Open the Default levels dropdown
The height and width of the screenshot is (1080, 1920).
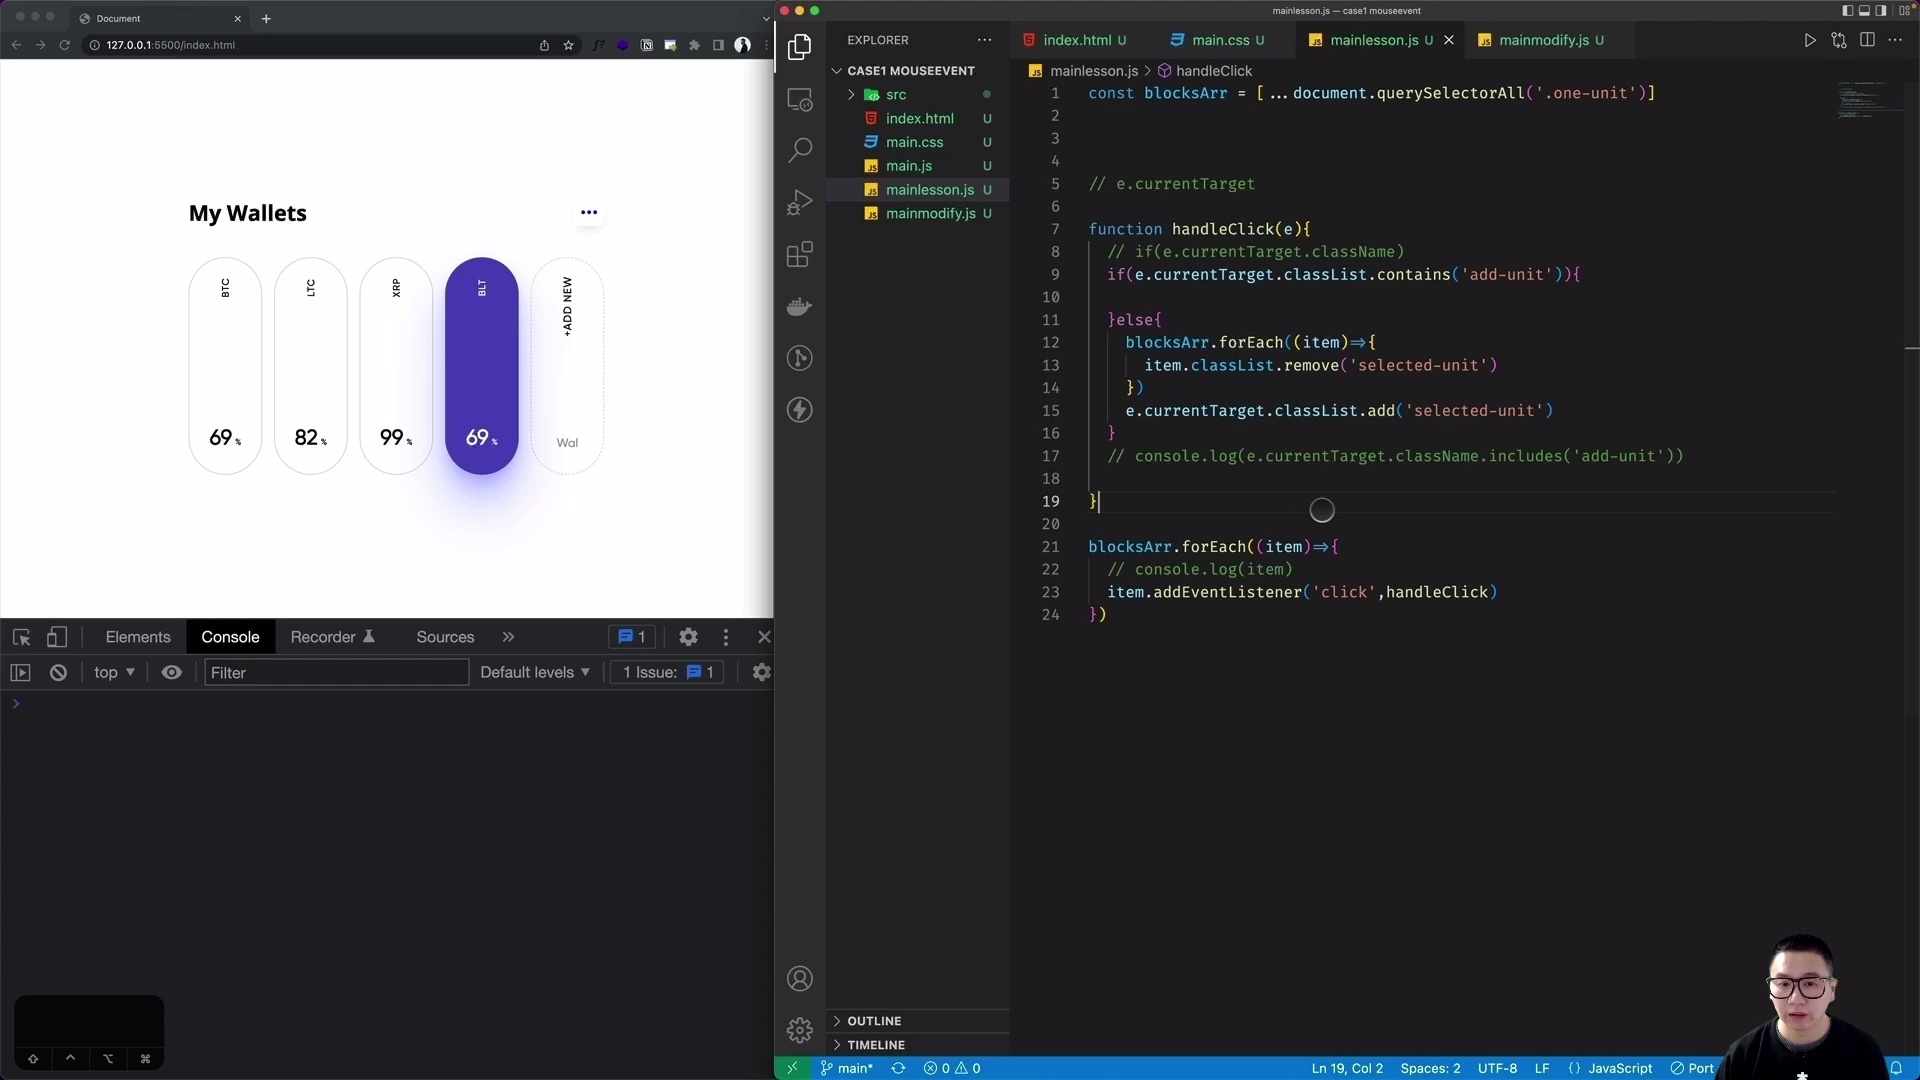click(x=534, y=672)
